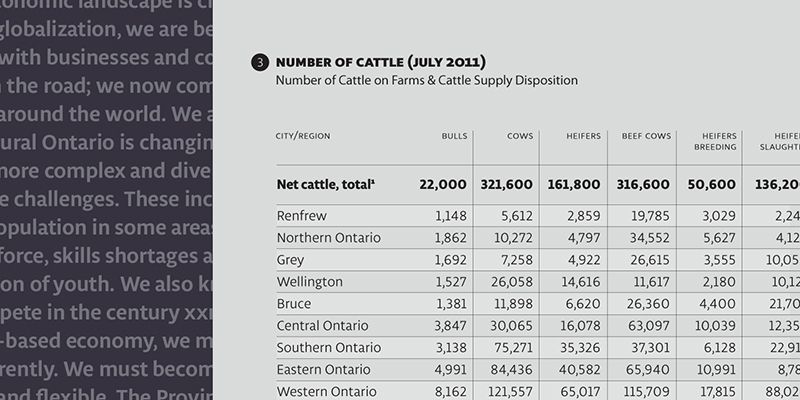Click the 22,000 total bulls value

click(443, 185)
